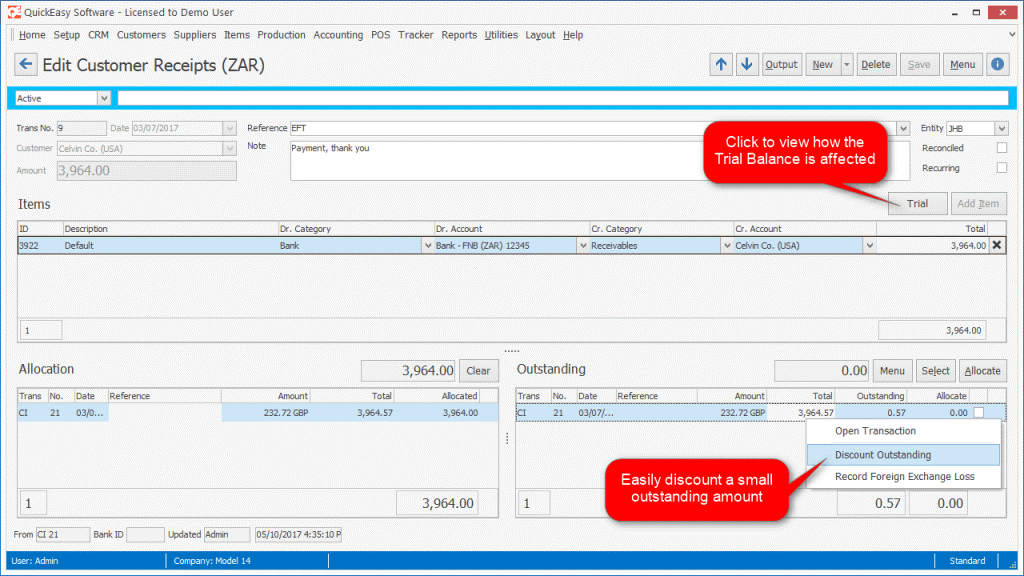The height and width of the screenshot is (576, 1024).
Task: Go to the previous record with the up arrow
Action: click(x=721, y=64)
